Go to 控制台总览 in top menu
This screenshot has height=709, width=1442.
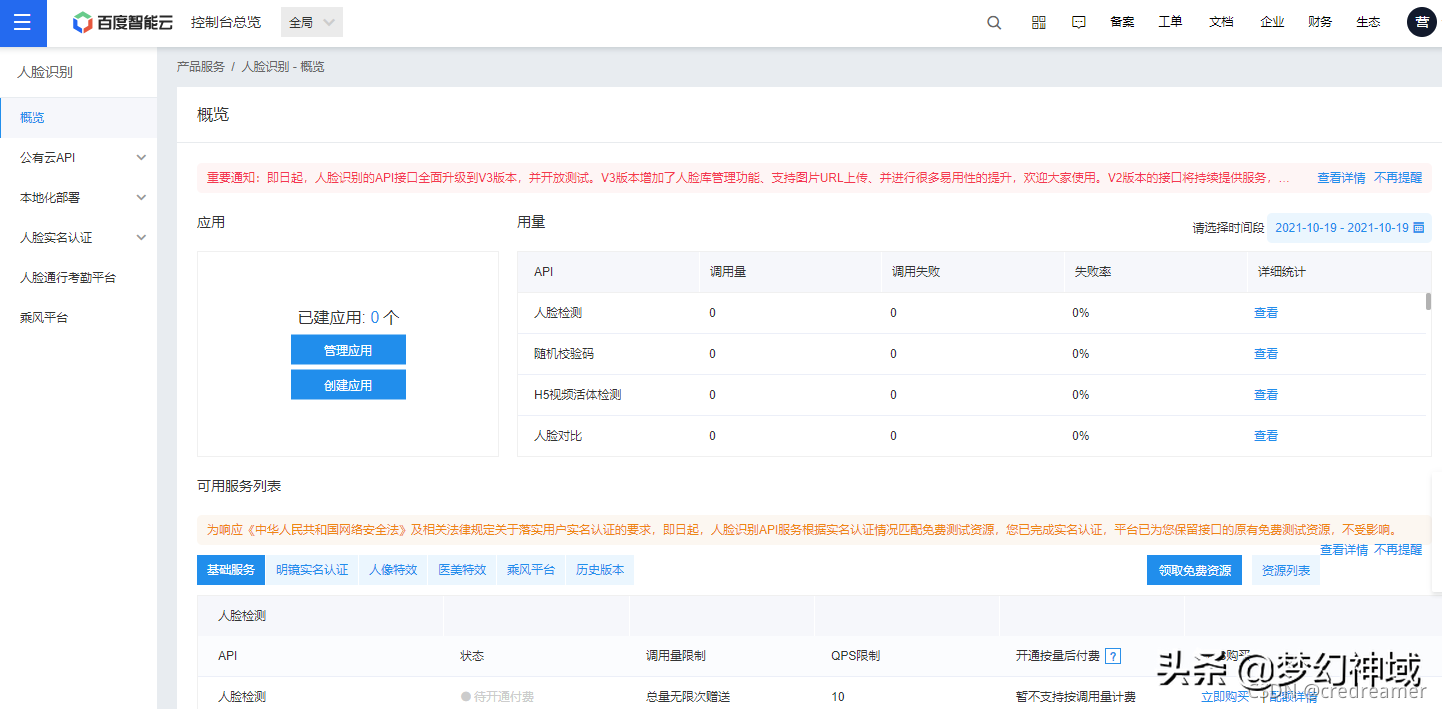pyautogui.click(x=226, y=21)
